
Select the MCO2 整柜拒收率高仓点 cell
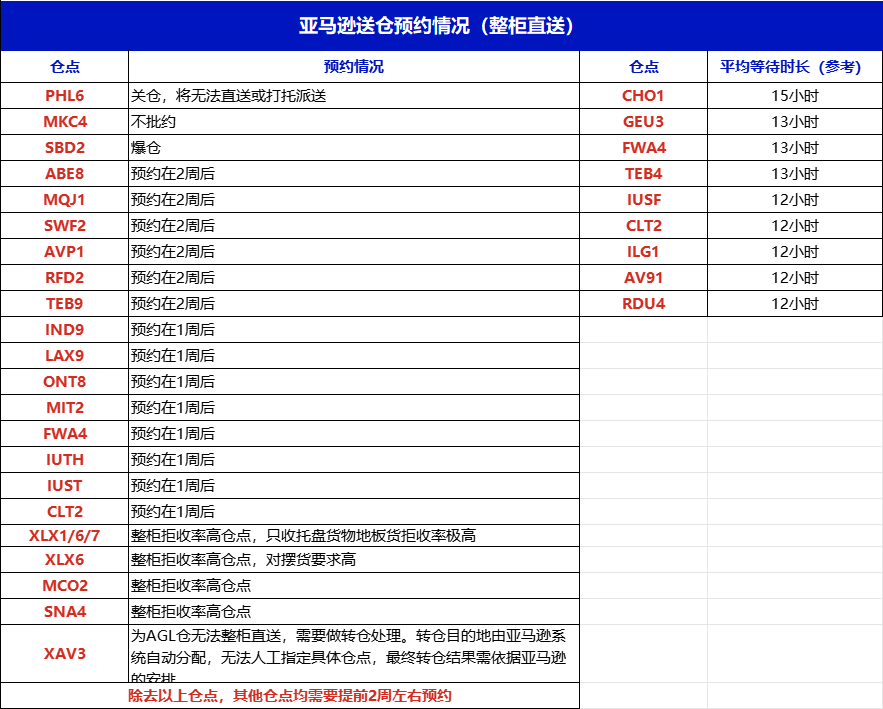pos(354,586)
